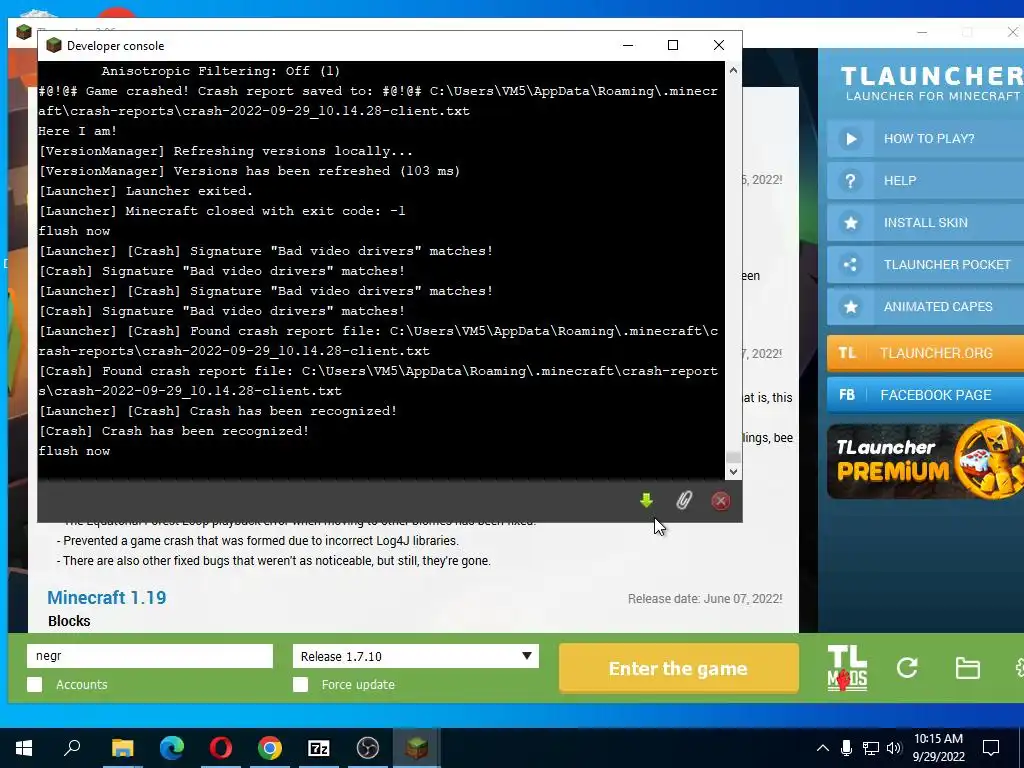The image size is (1024, 768).
Task: Launch Opera browser from the taskbar
Action: pos(221,748)
